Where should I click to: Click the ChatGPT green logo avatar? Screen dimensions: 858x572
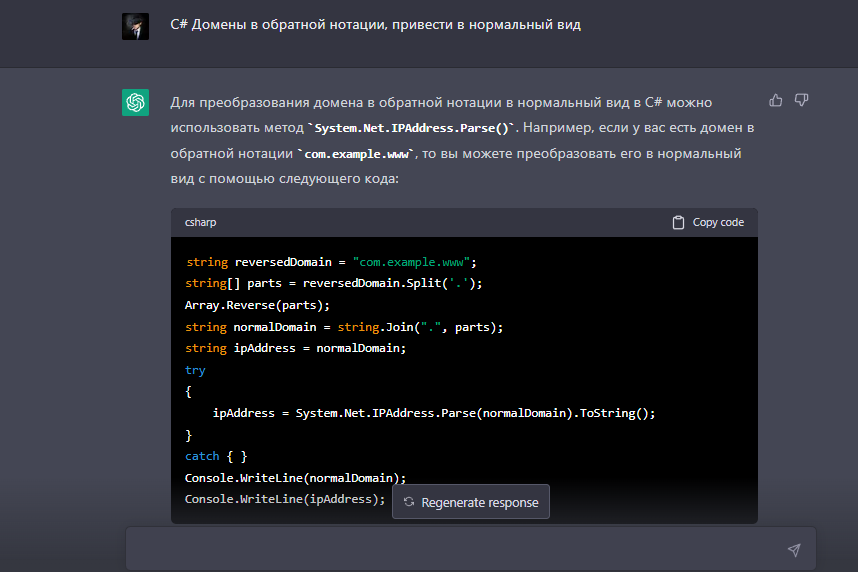[x=135, y=102]
